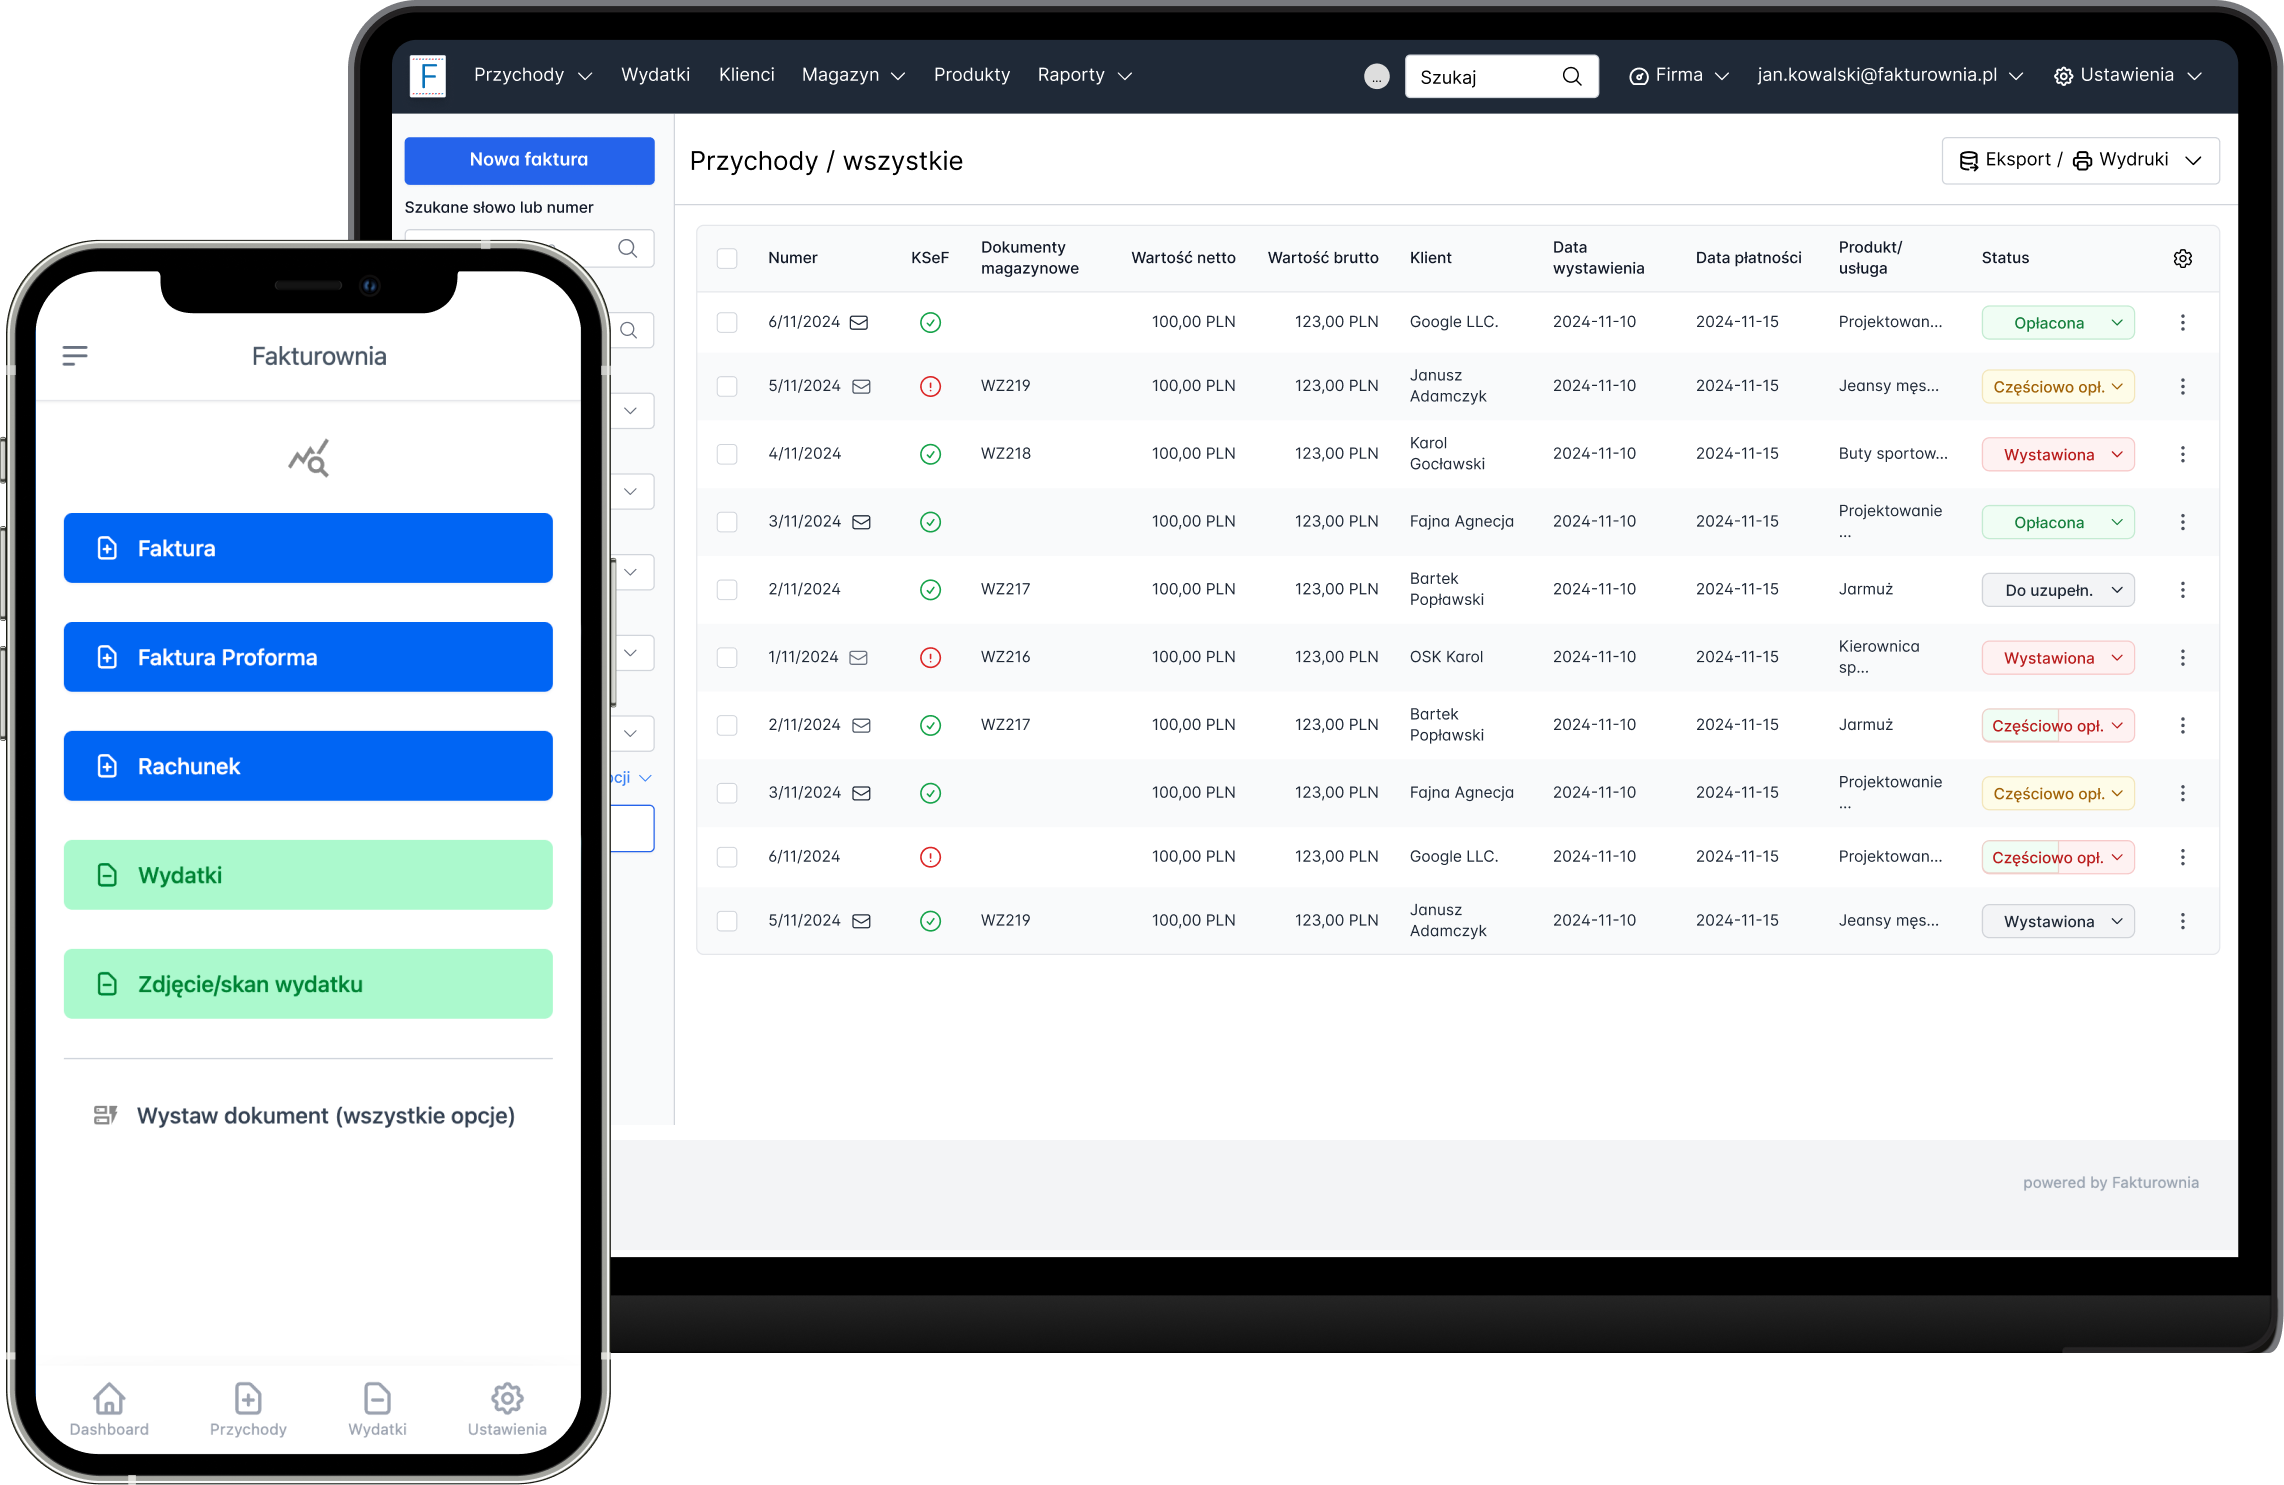Expand the jan.kowalski@fakturownia.pl account dropdown
The image size is (2284, 1485).
click(x=1888, y=75)
